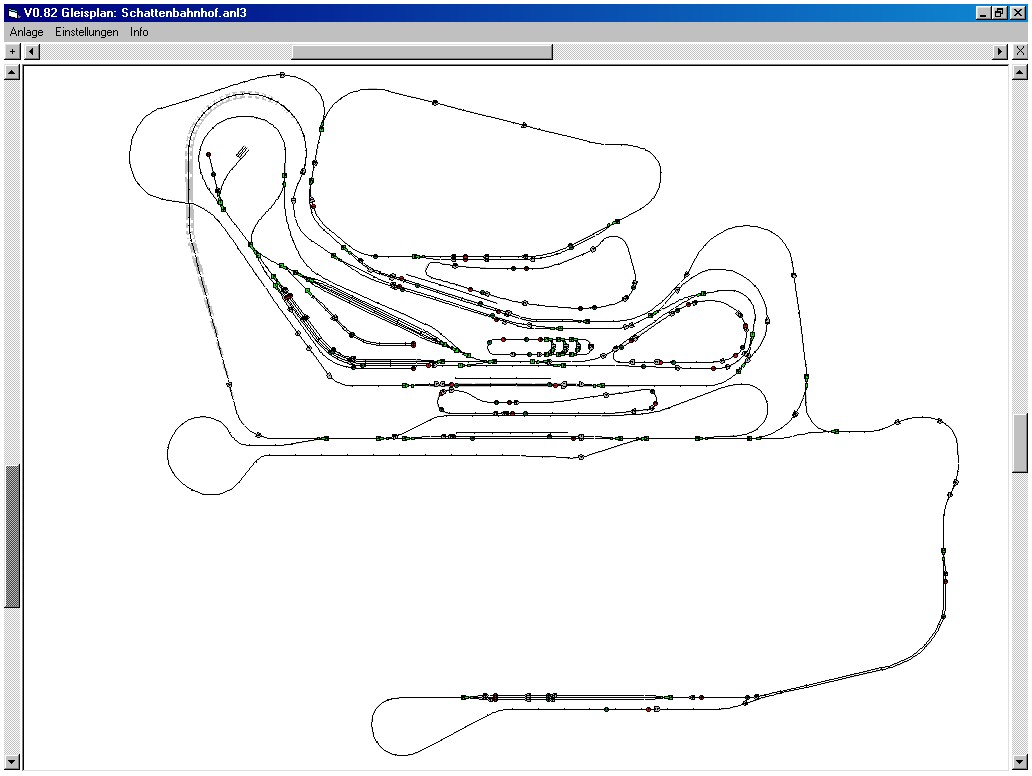The height and width of the screenshot is (776, 1032).
Task: Click the application icon in the title bar
Action: coord(13,12)
